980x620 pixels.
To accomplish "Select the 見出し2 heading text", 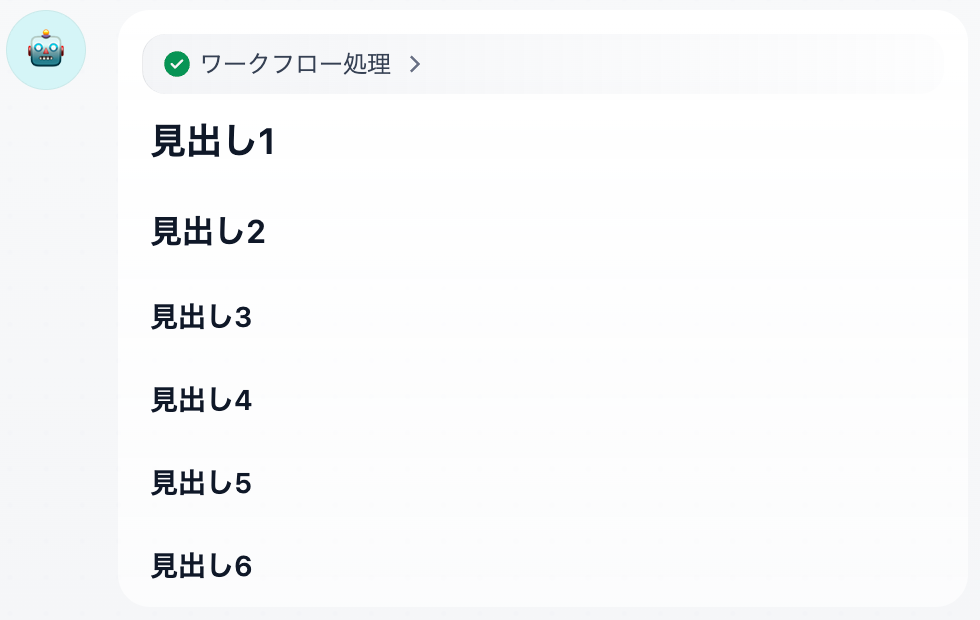I will [x=207, y=232].
